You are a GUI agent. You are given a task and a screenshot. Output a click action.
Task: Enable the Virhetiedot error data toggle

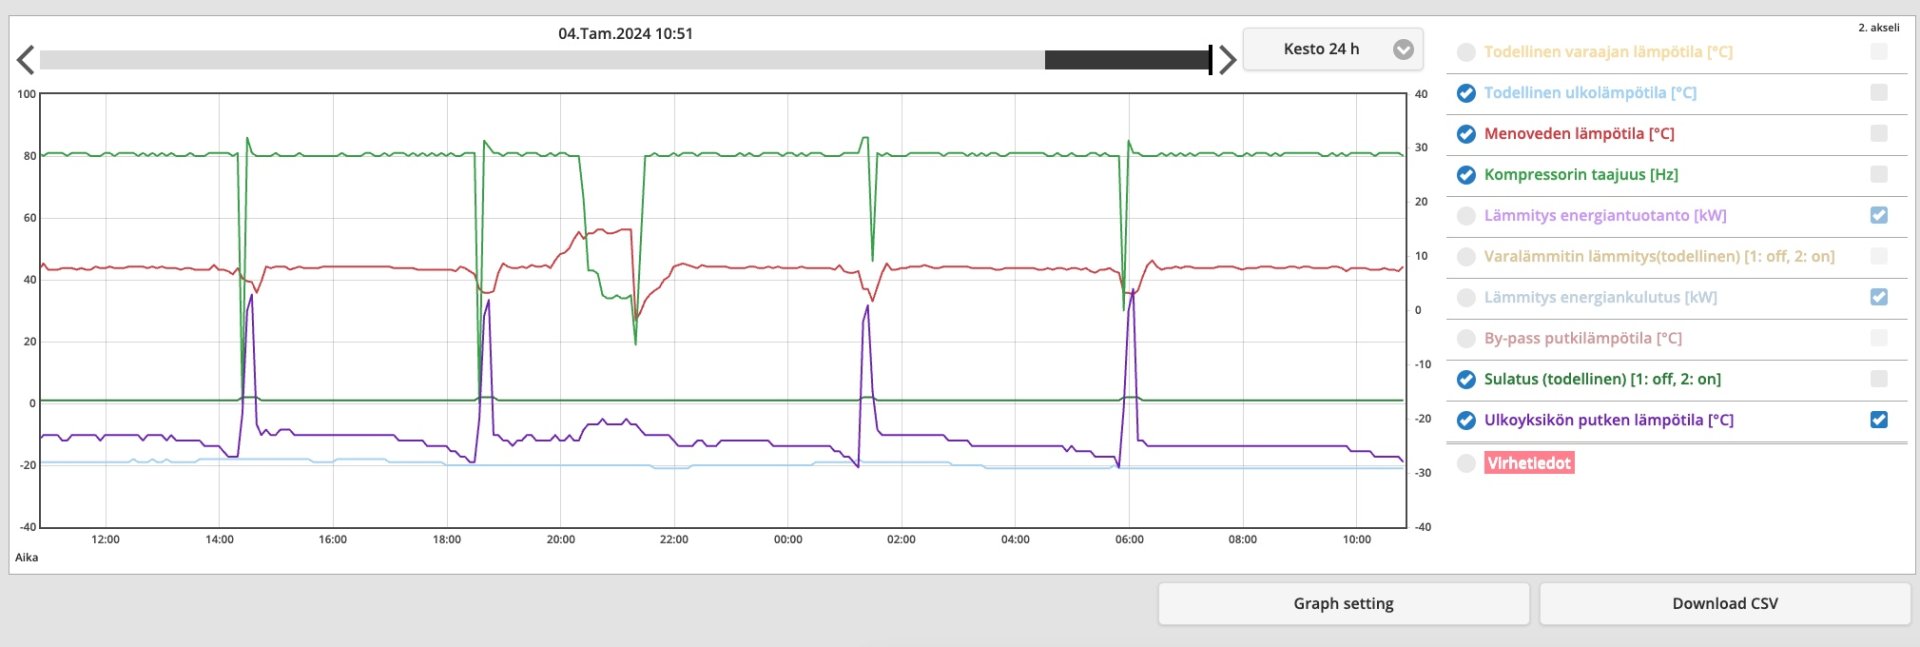point(1466,463)
